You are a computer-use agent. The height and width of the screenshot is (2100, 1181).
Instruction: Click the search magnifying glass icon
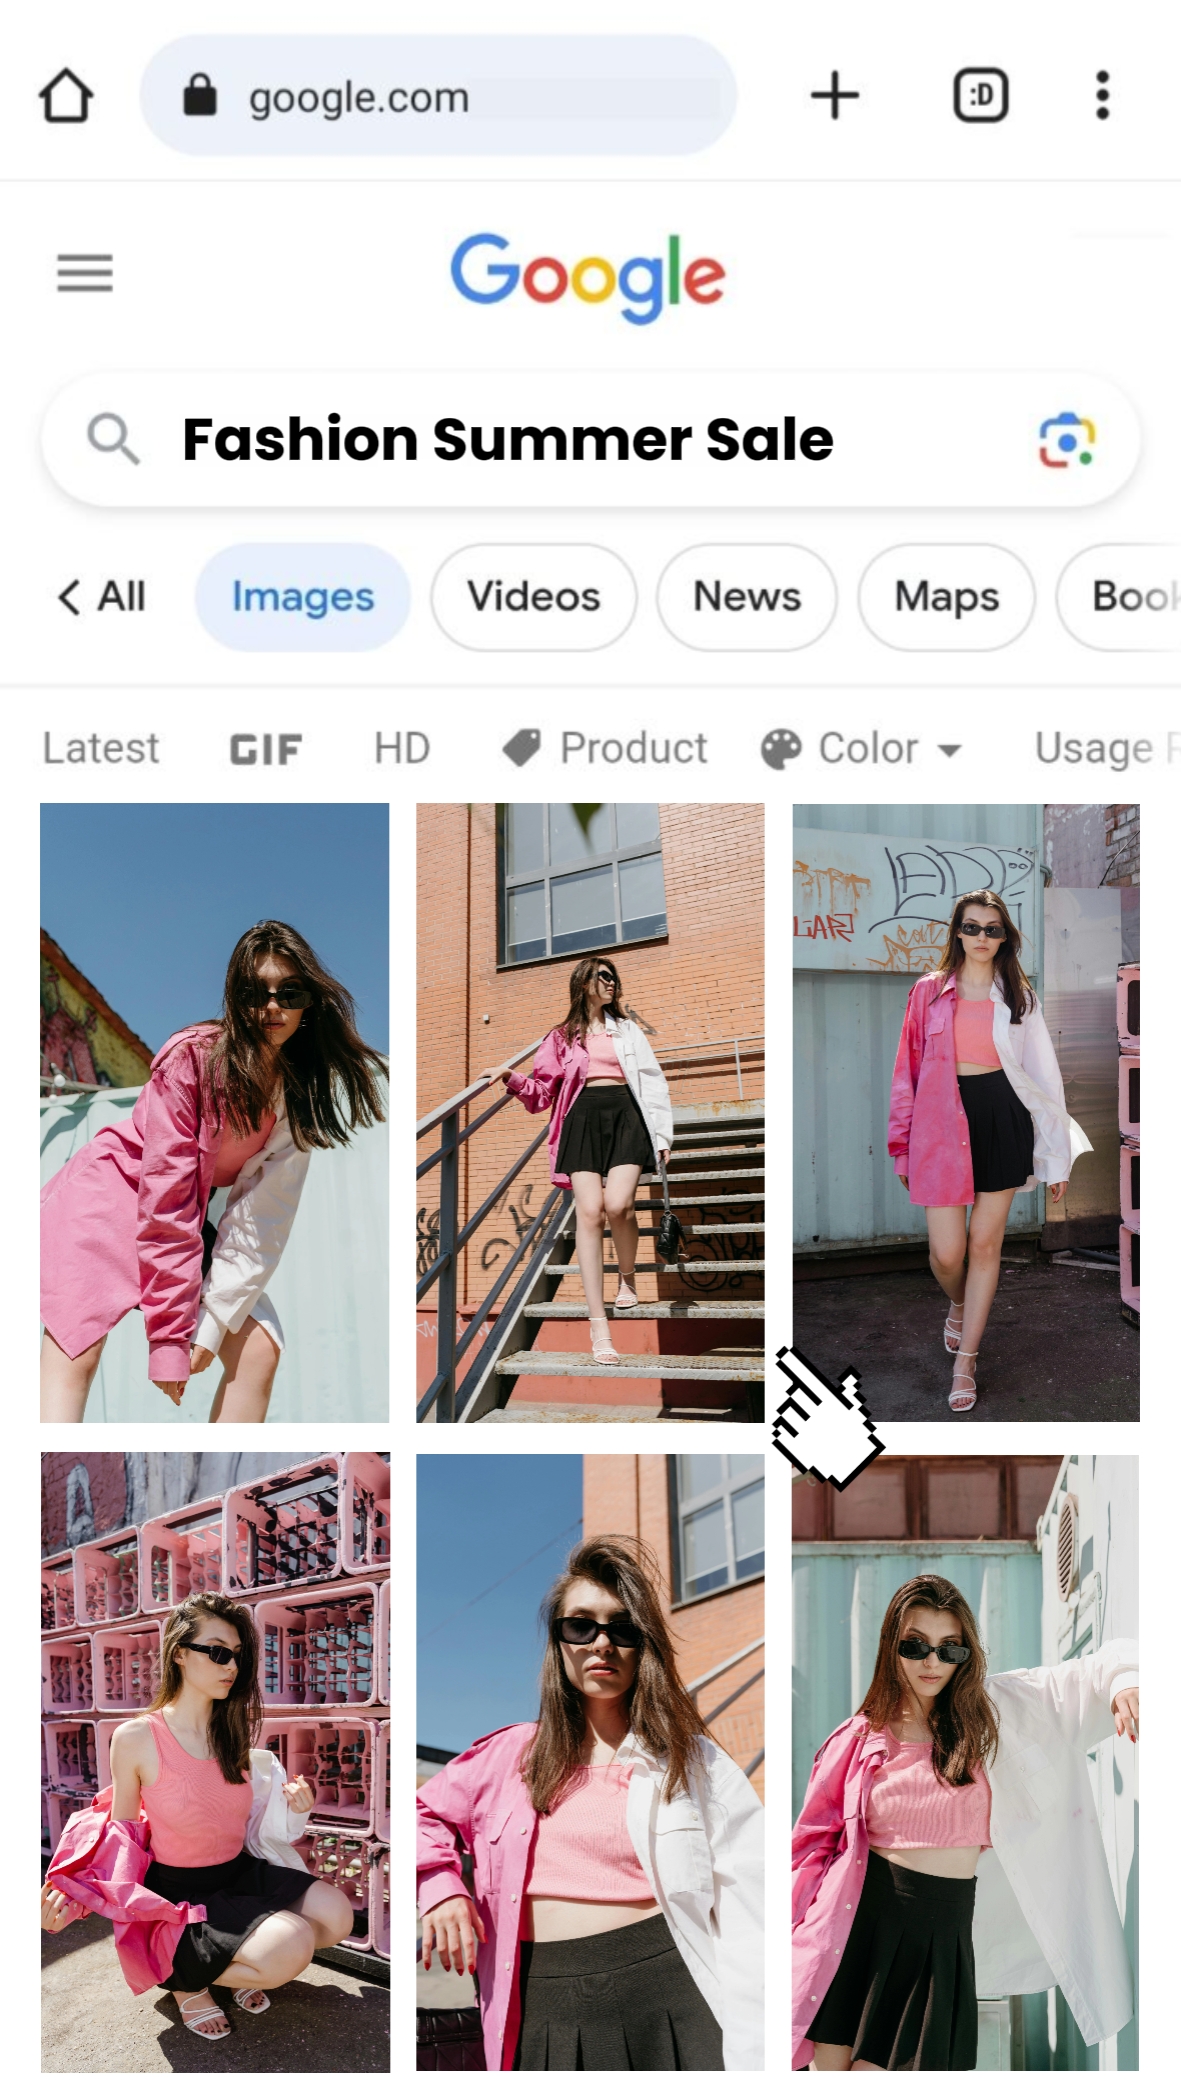[113, 440]
